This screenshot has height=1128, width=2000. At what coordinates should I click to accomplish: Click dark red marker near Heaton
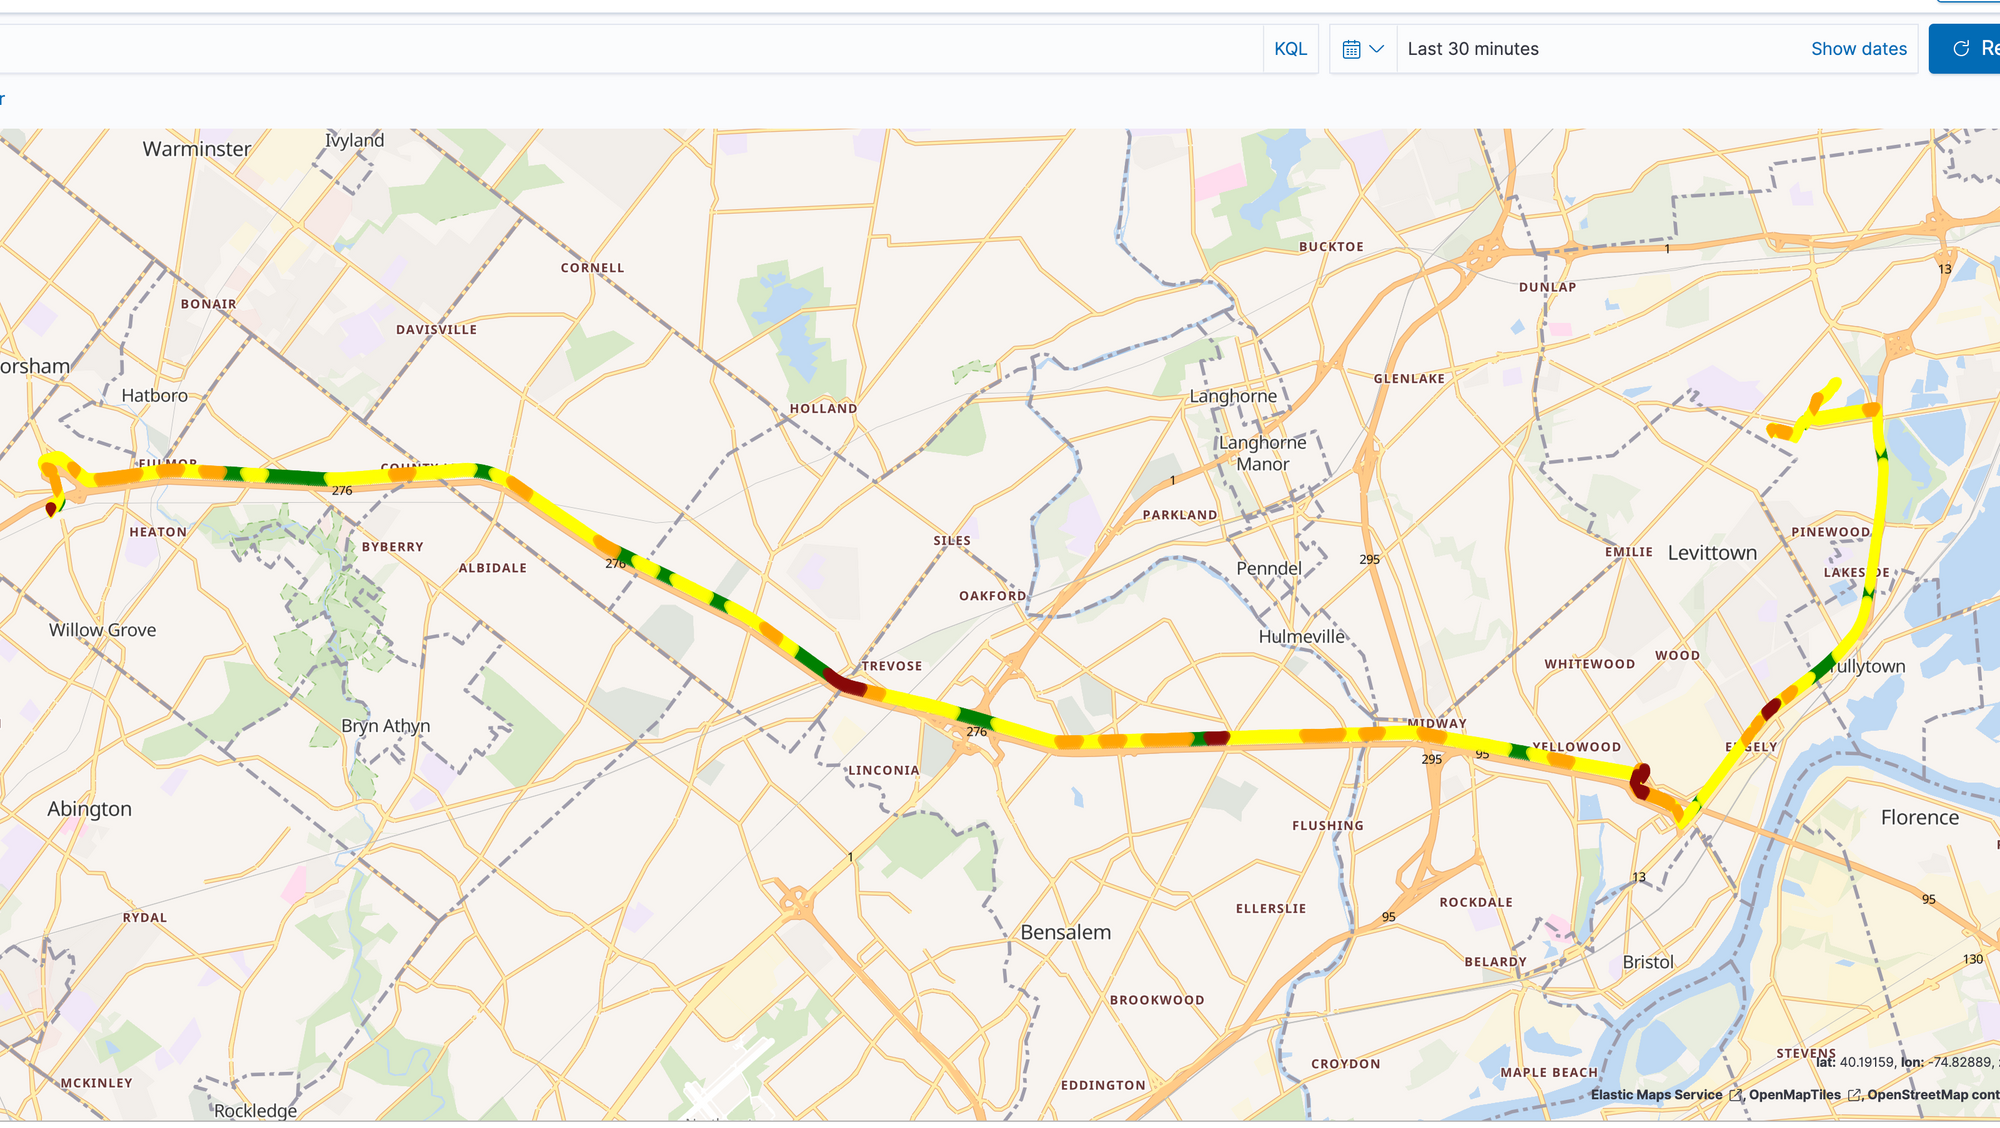(52, 509)
